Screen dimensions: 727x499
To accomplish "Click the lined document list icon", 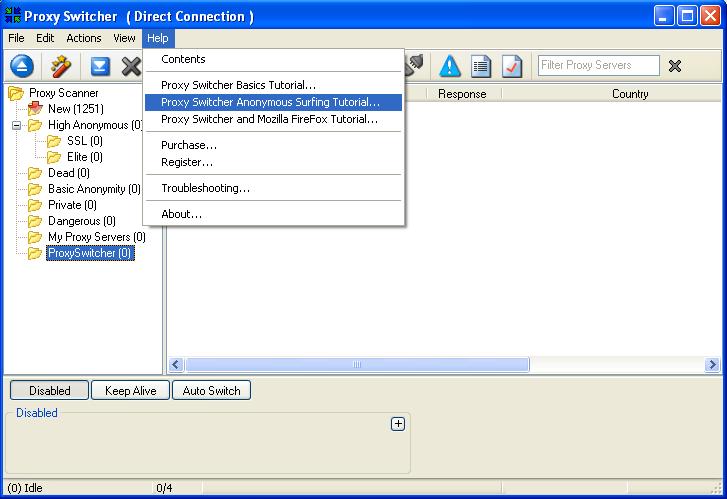I will click(x=481, y=66).
